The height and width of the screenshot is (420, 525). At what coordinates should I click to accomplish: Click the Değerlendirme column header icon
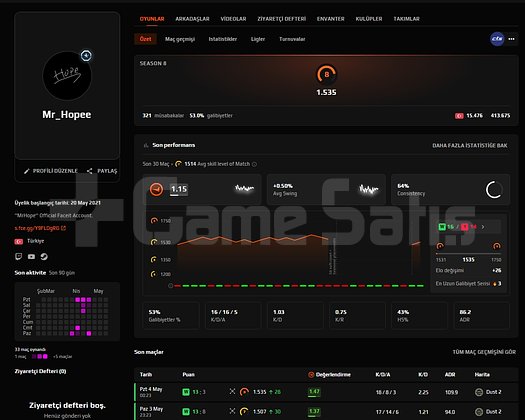point(311,374)
